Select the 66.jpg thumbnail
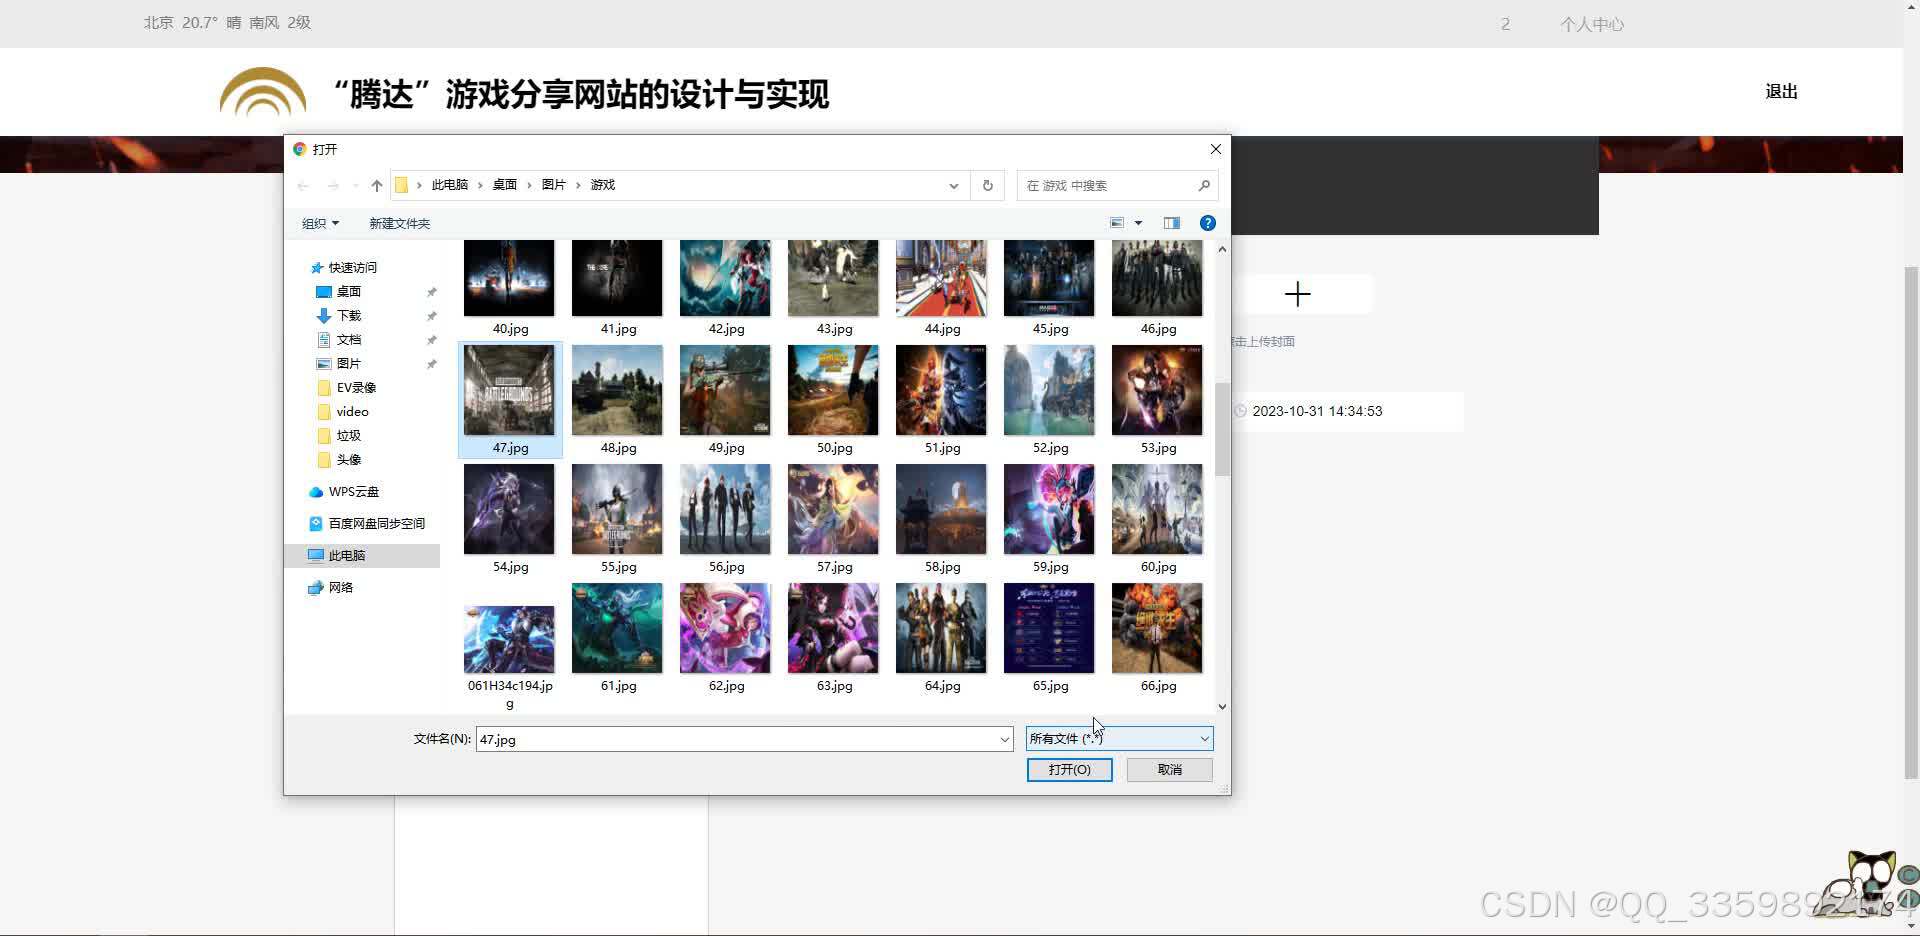 (1157, 628)
